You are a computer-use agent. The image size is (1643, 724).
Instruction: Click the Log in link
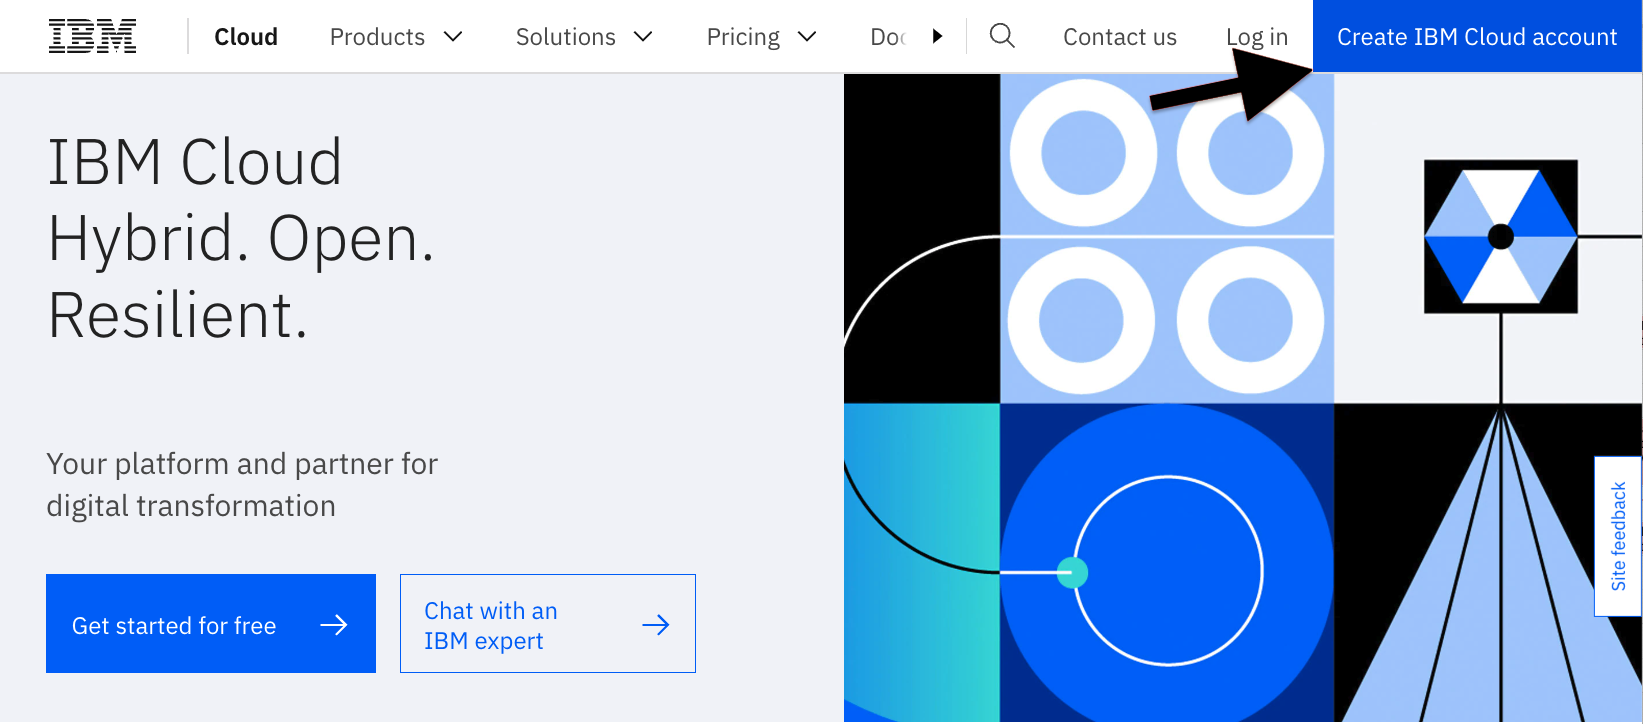click(1257, 37)
